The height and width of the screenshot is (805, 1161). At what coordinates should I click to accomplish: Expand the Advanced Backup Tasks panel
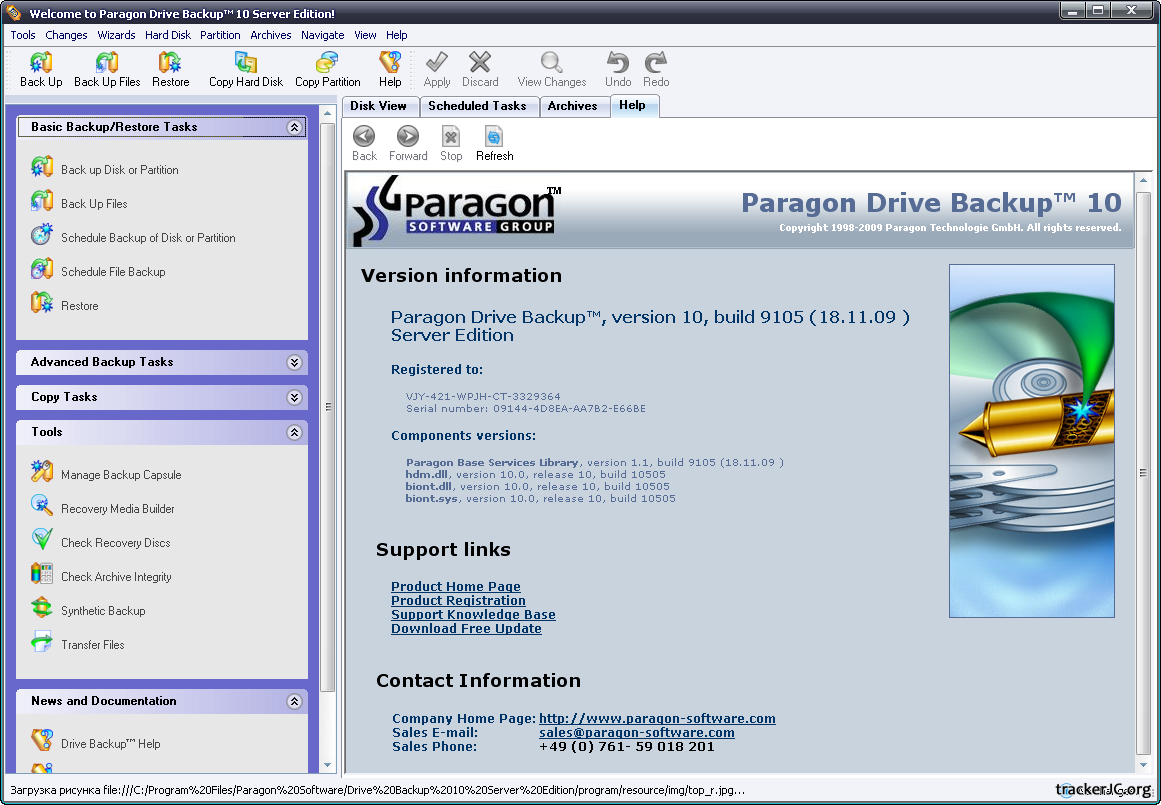click(294, 362)
